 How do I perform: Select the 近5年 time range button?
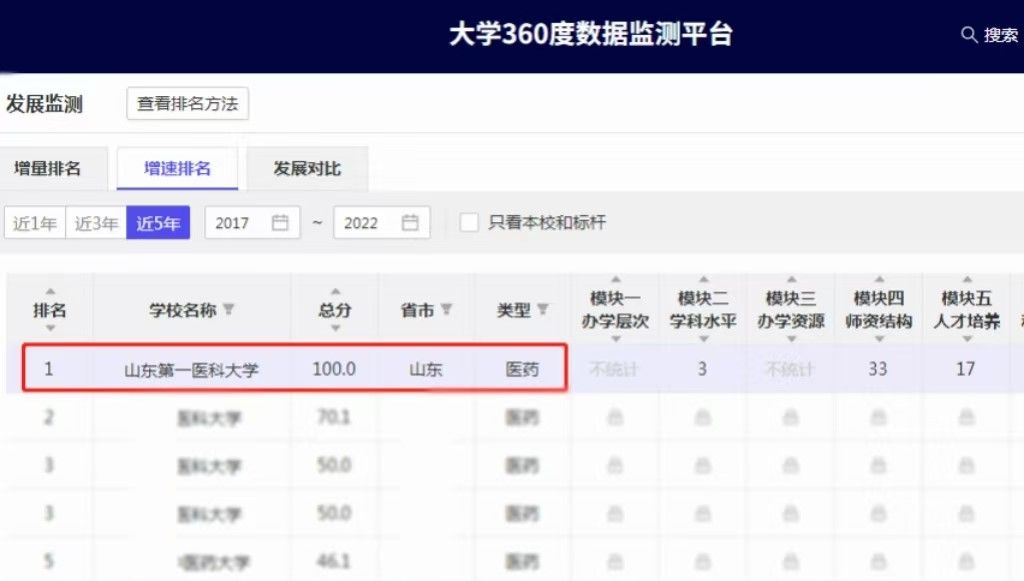click(x=157, y=223)
